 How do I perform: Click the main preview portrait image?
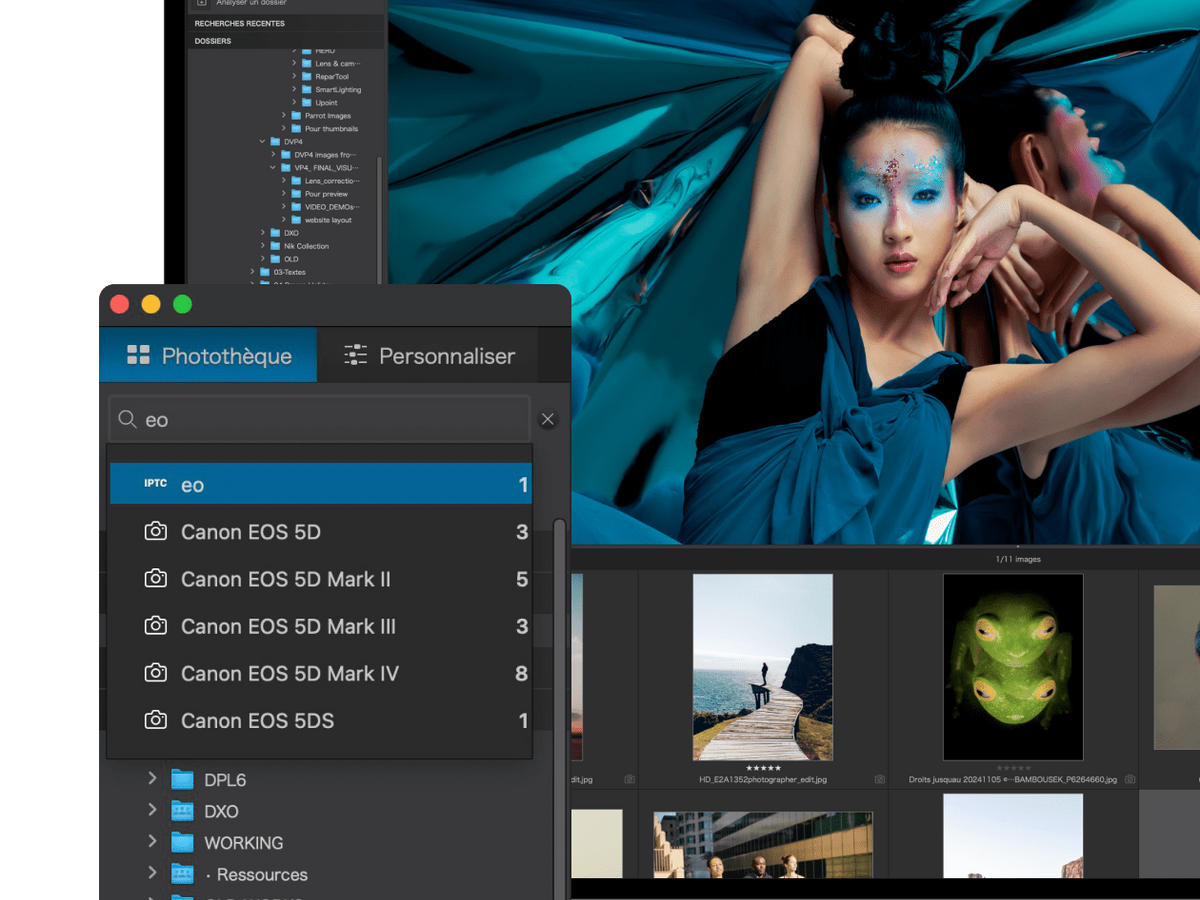tap(794, 272)
